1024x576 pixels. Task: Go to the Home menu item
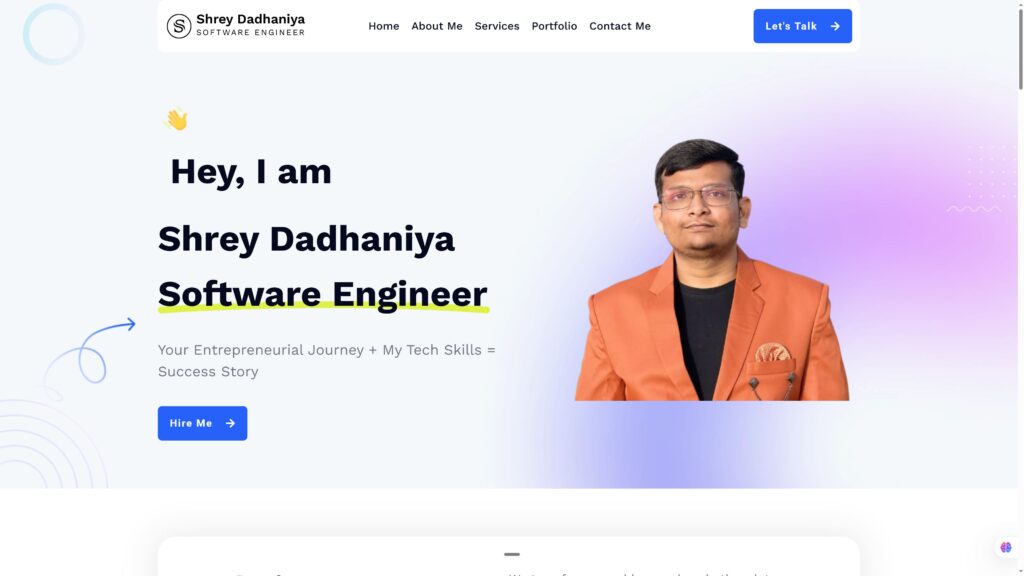383,26
